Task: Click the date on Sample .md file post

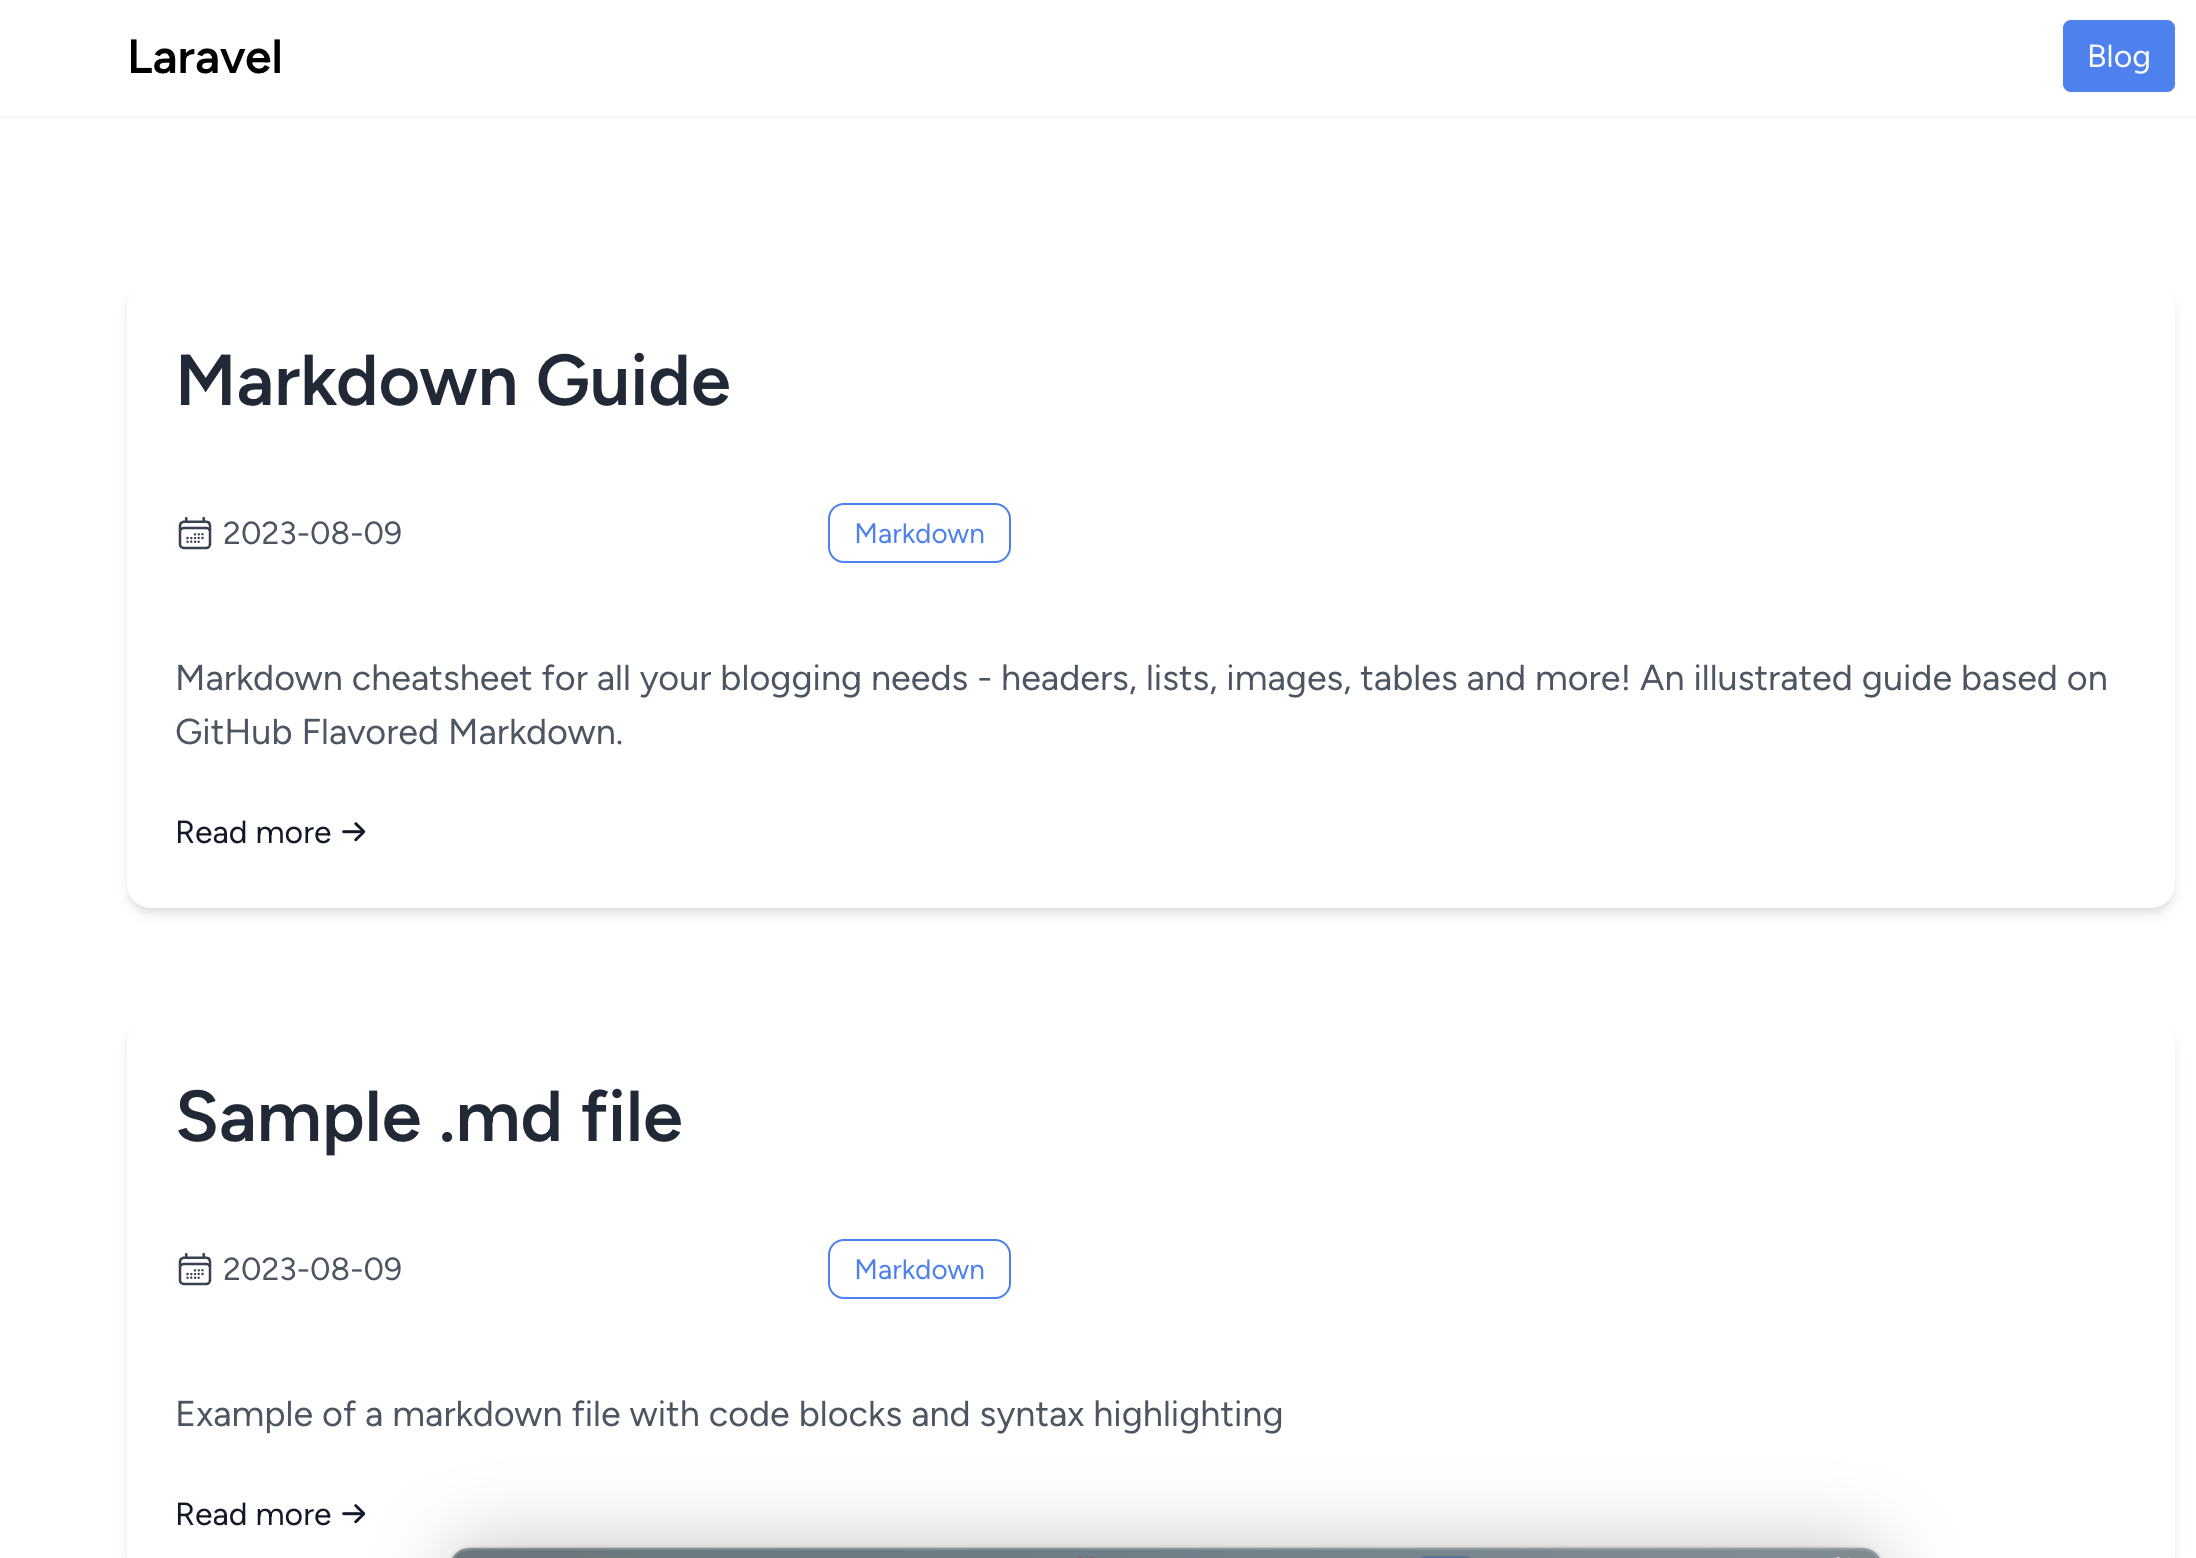Action: 312,1269
